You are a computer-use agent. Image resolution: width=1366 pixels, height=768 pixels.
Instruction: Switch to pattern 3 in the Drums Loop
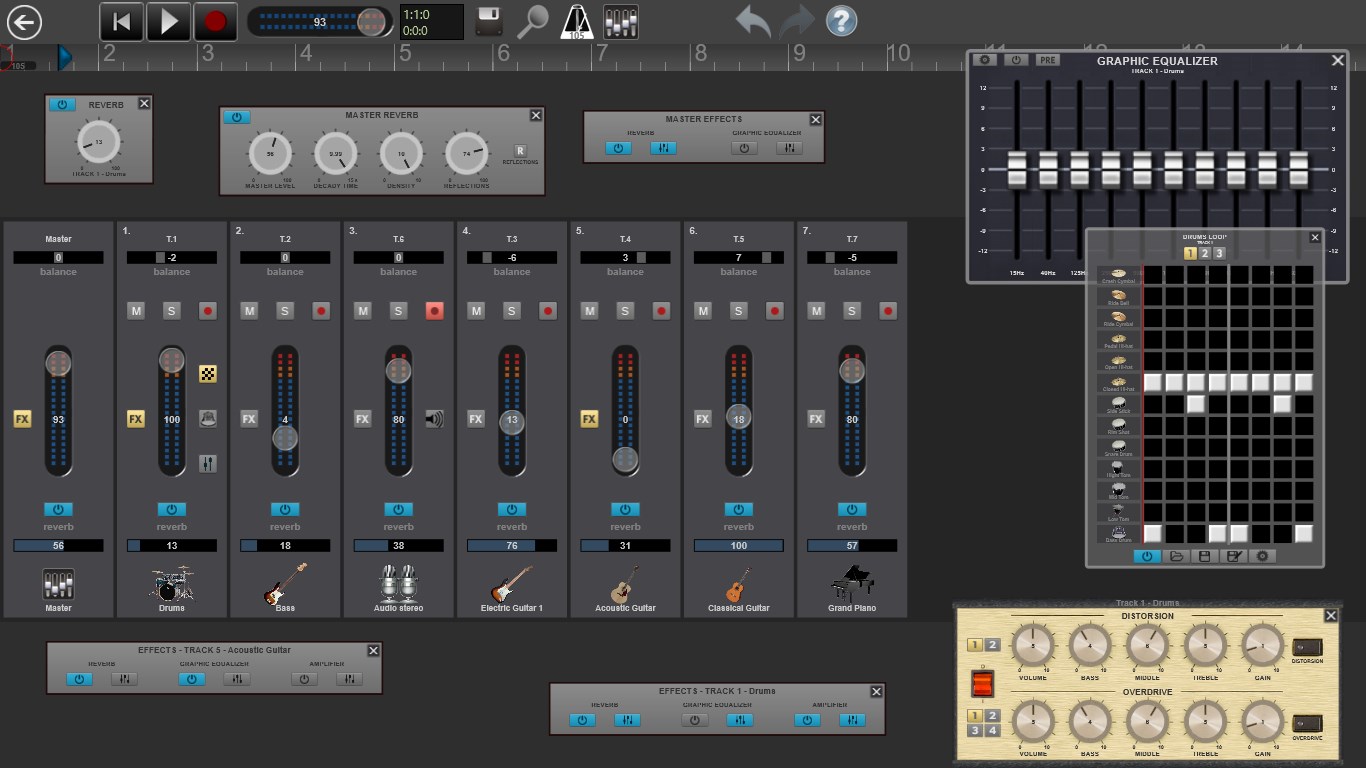[x=1219, y=253]
